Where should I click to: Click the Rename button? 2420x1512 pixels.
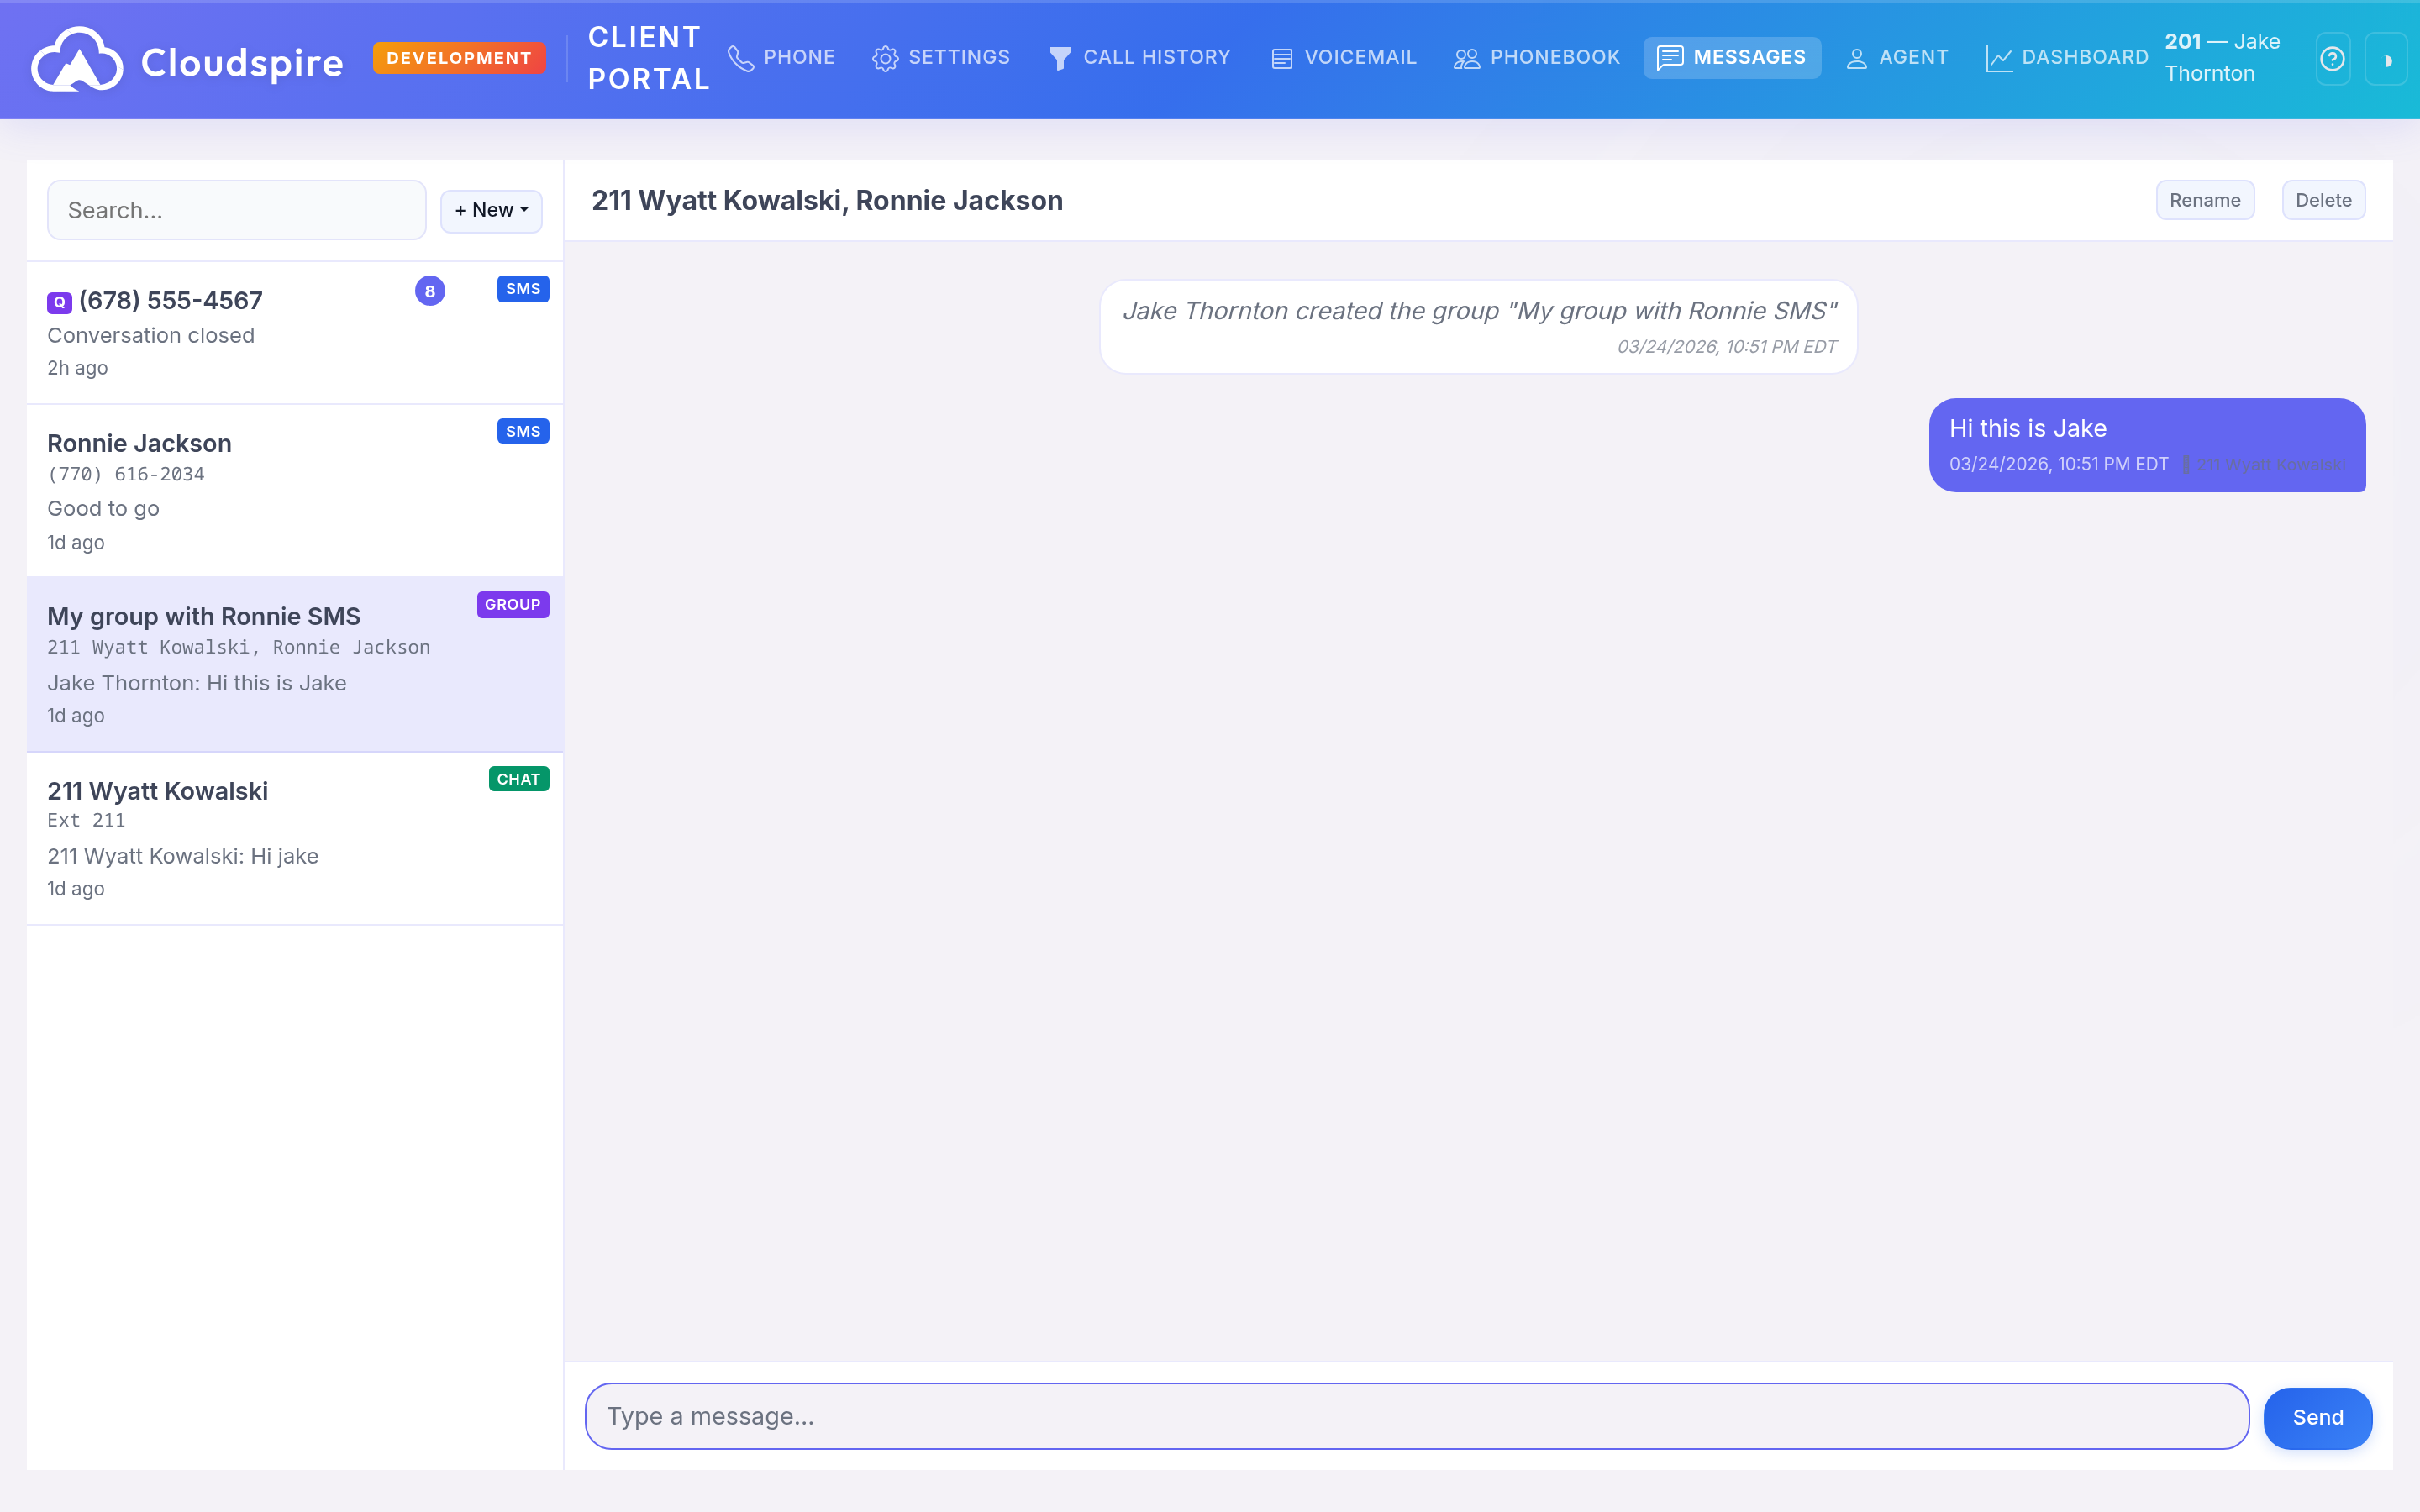coord(2205,200)
